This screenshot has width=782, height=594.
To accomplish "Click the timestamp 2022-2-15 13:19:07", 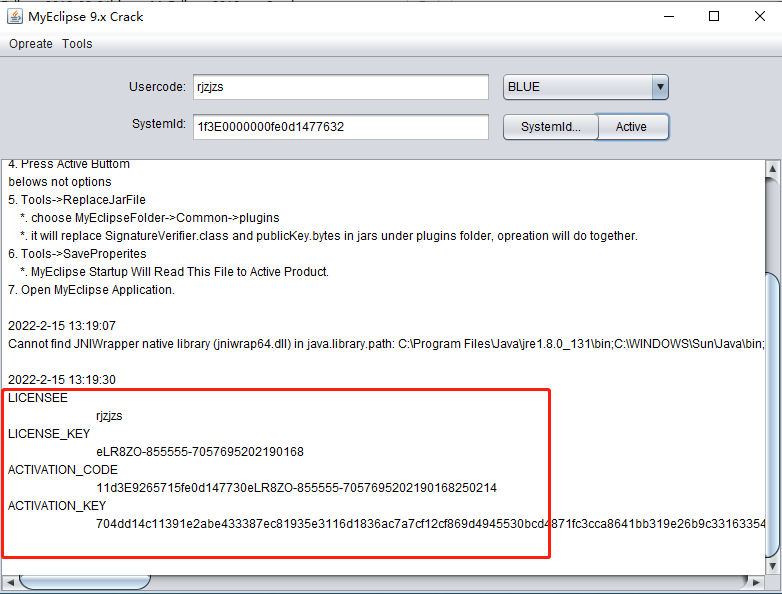I will (62, 326).
